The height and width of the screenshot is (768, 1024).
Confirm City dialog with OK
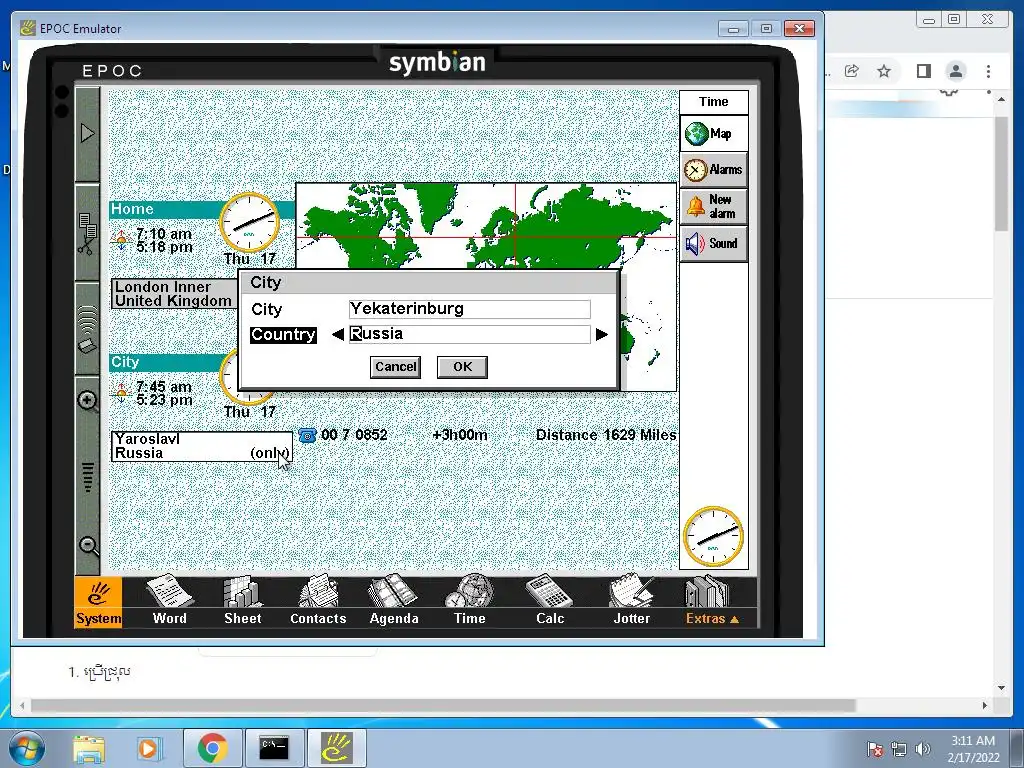pos(462,367)
